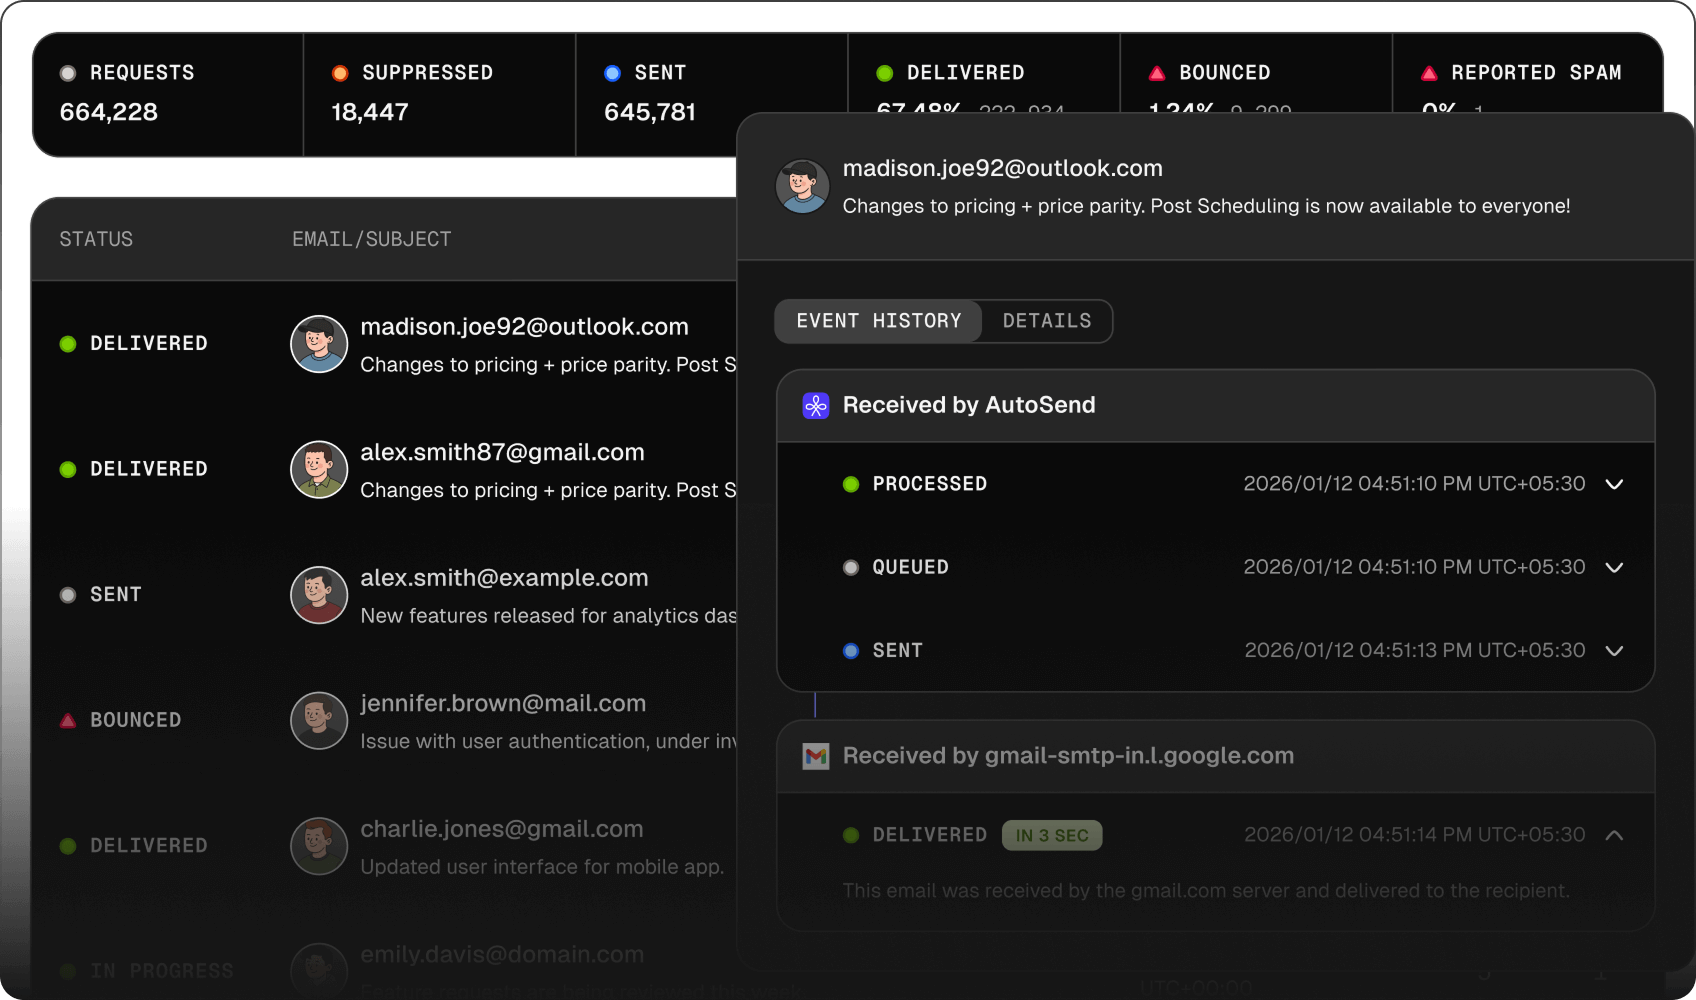Click the Email/Subject column header
The height and width of the screenshot is (1000, 1696).
[371, 239]
